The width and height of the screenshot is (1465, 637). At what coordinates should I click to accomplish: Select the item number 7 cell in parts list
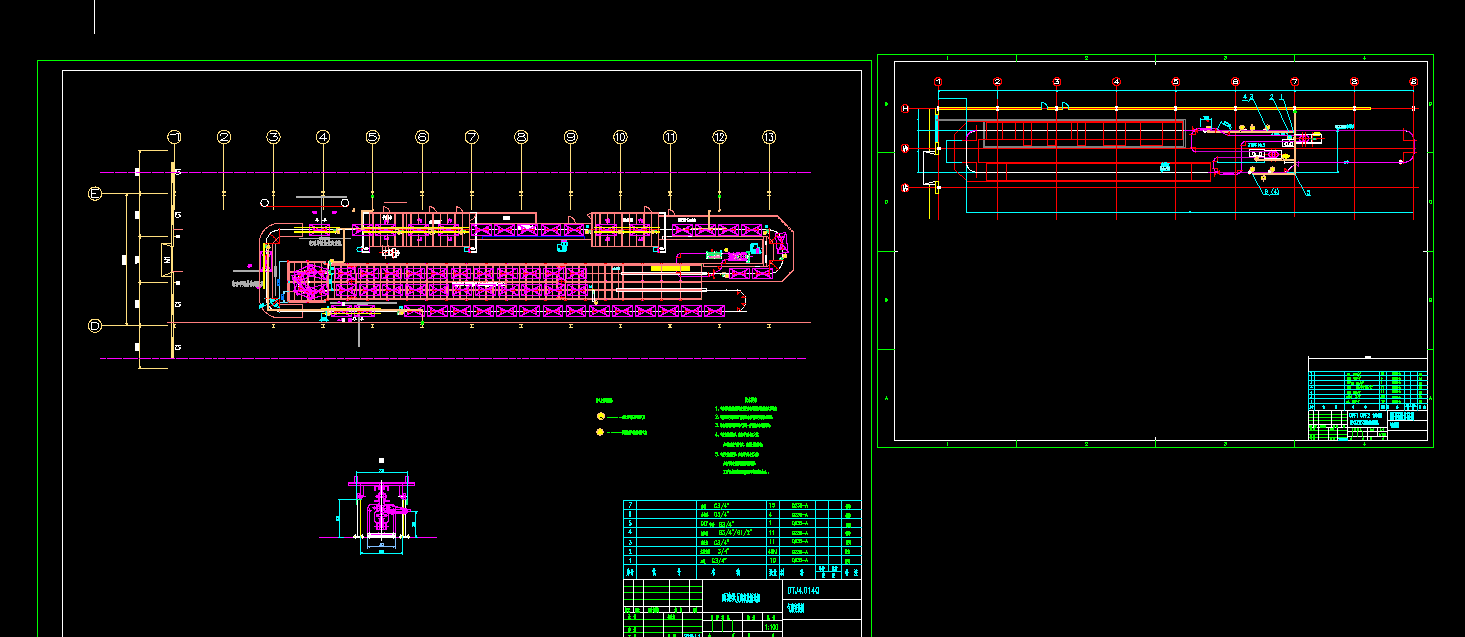pos(630,506)
